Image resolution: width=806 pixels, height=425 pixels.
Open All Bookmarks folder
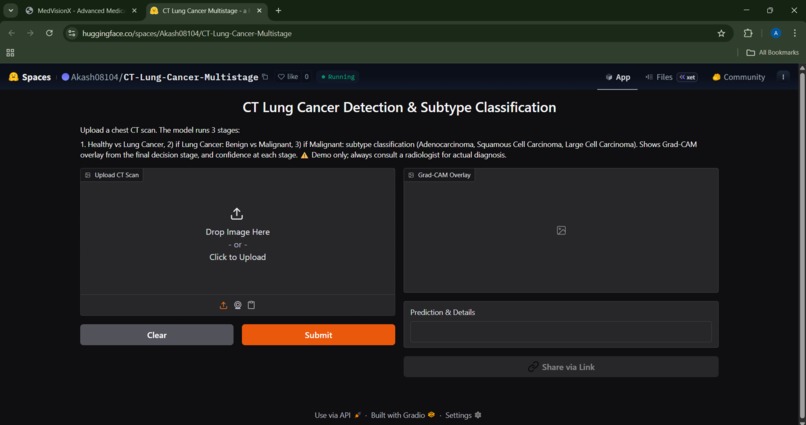coord(772,52)
